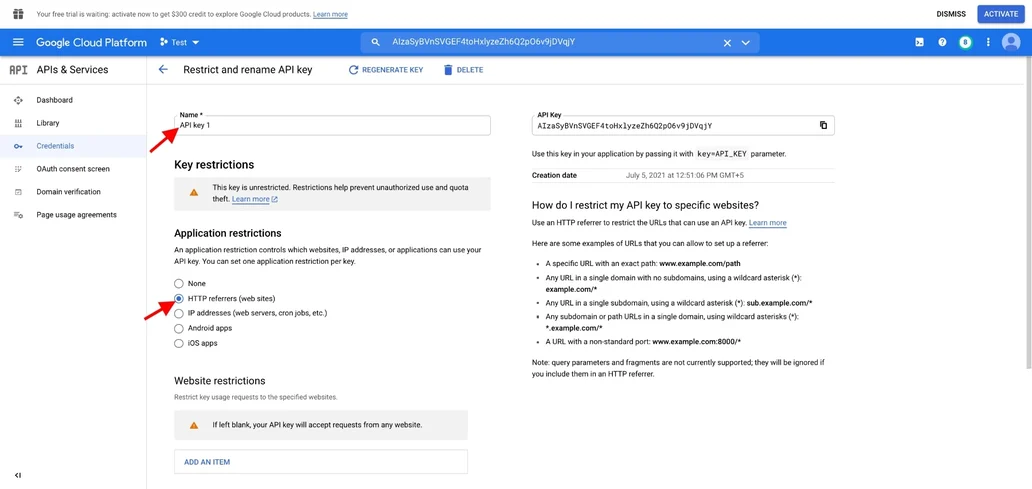This screenshot has height=489, width=1032.
Task: Click the Library sidebar icon
Action: pos(18,123)
